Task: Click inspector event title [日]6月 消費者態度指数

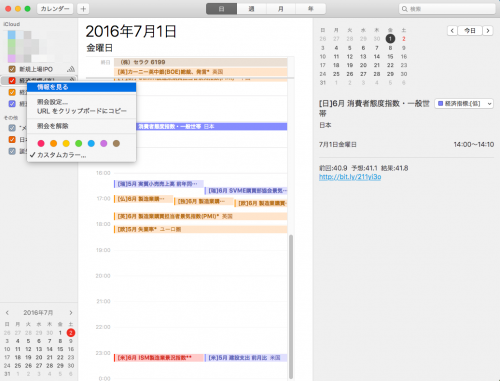Action: pyautogui.click(x=374, y=108)
